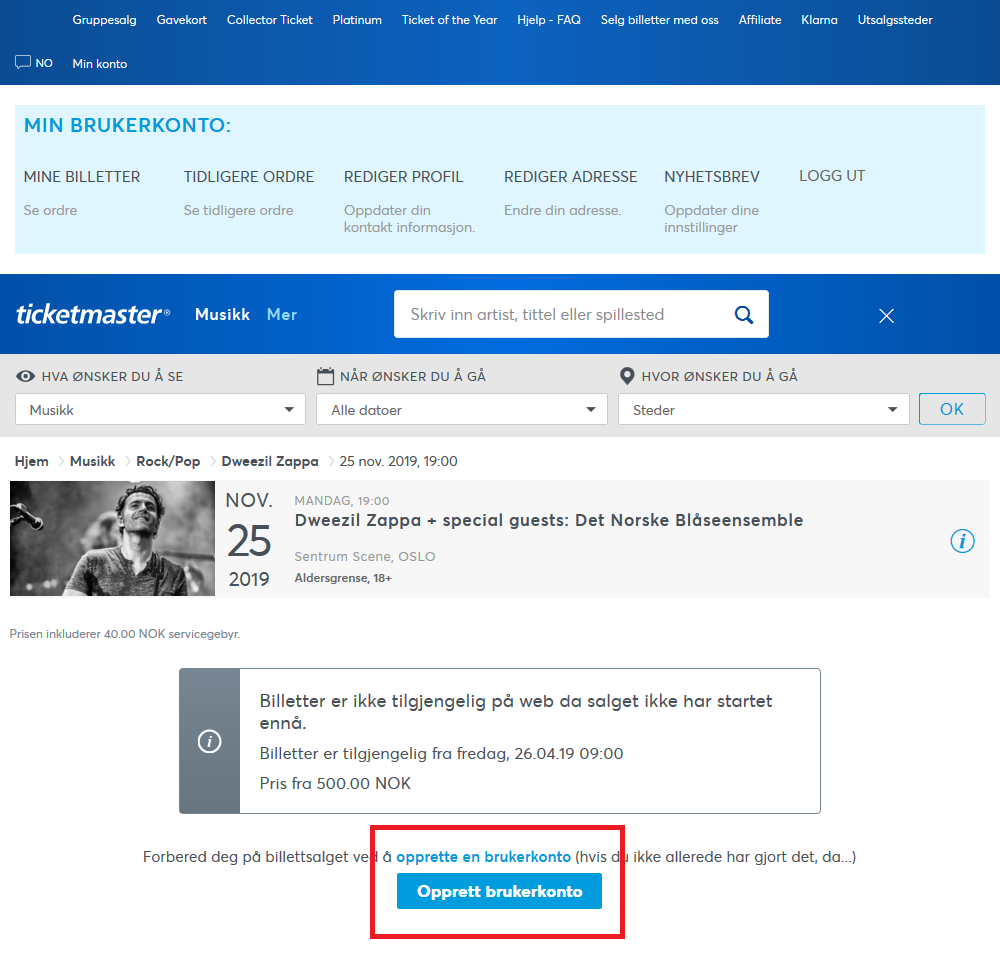Click Pris fra 500.00 NOK text
Screen dimensions: 1000x959
click(x=335, y=783)
